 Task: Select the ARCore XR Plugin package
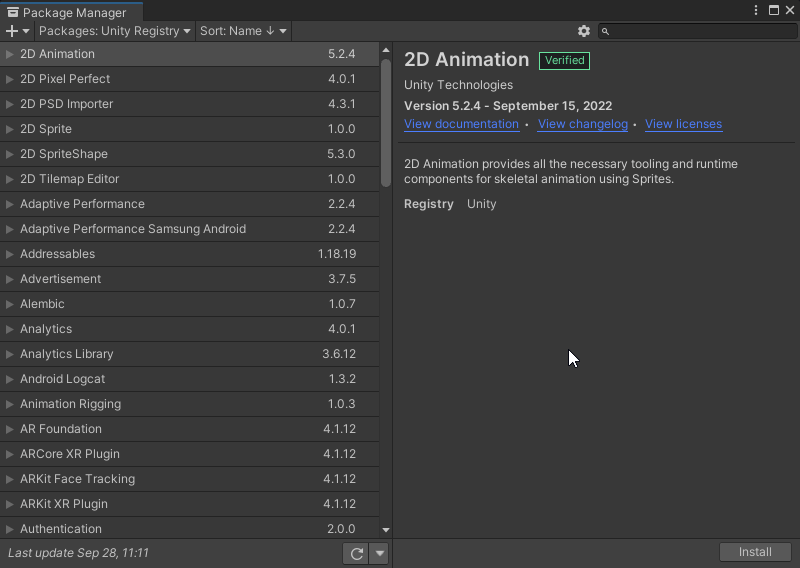pos(189,454)
